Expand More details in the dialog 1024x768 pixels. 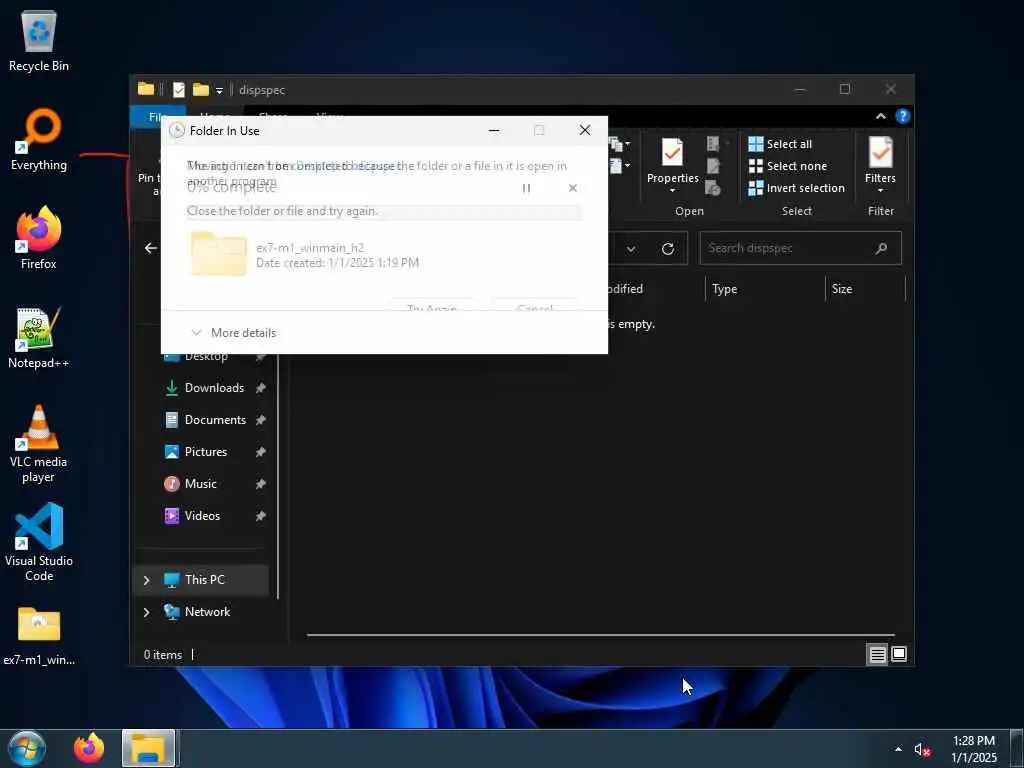coord(233,332)
